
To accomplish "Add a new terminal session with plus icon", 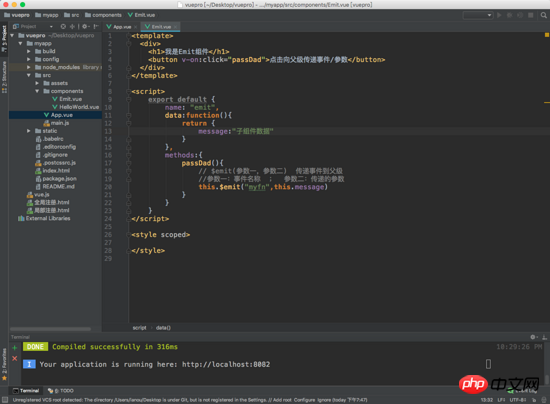I will (14, 348).
